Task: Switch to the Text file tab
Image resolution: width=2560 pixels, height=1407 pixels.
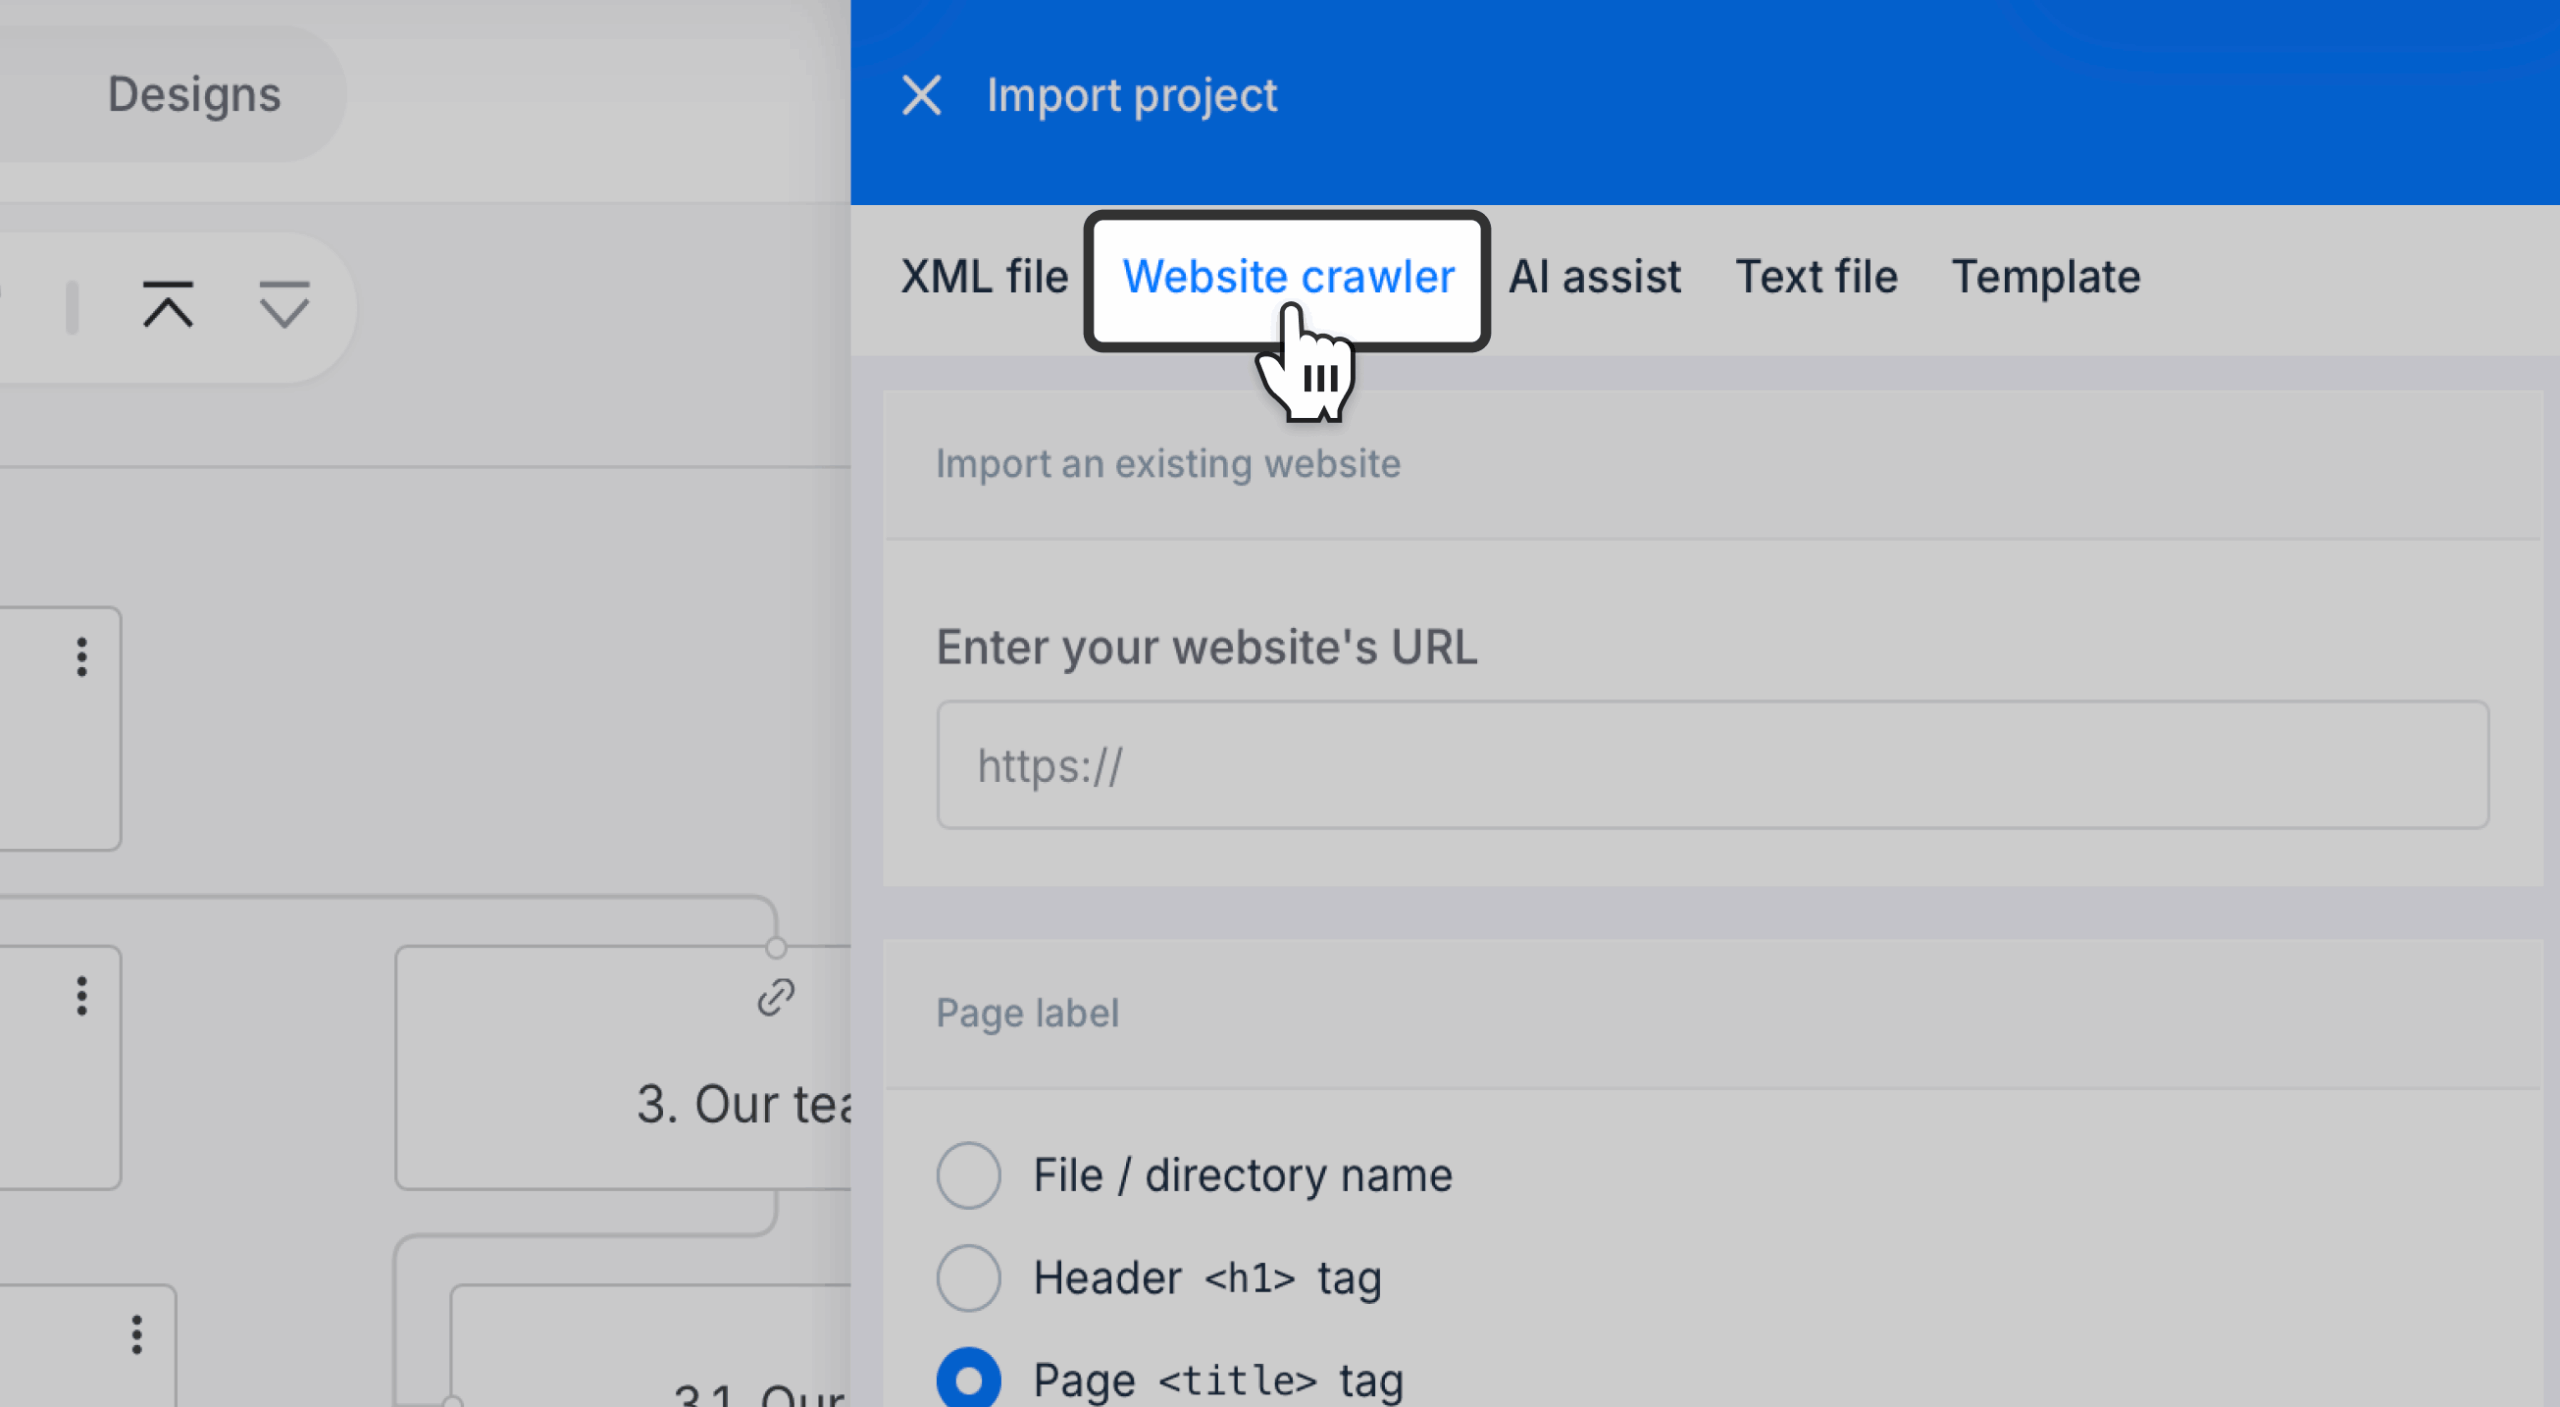Action: [x=1816, y=277]
